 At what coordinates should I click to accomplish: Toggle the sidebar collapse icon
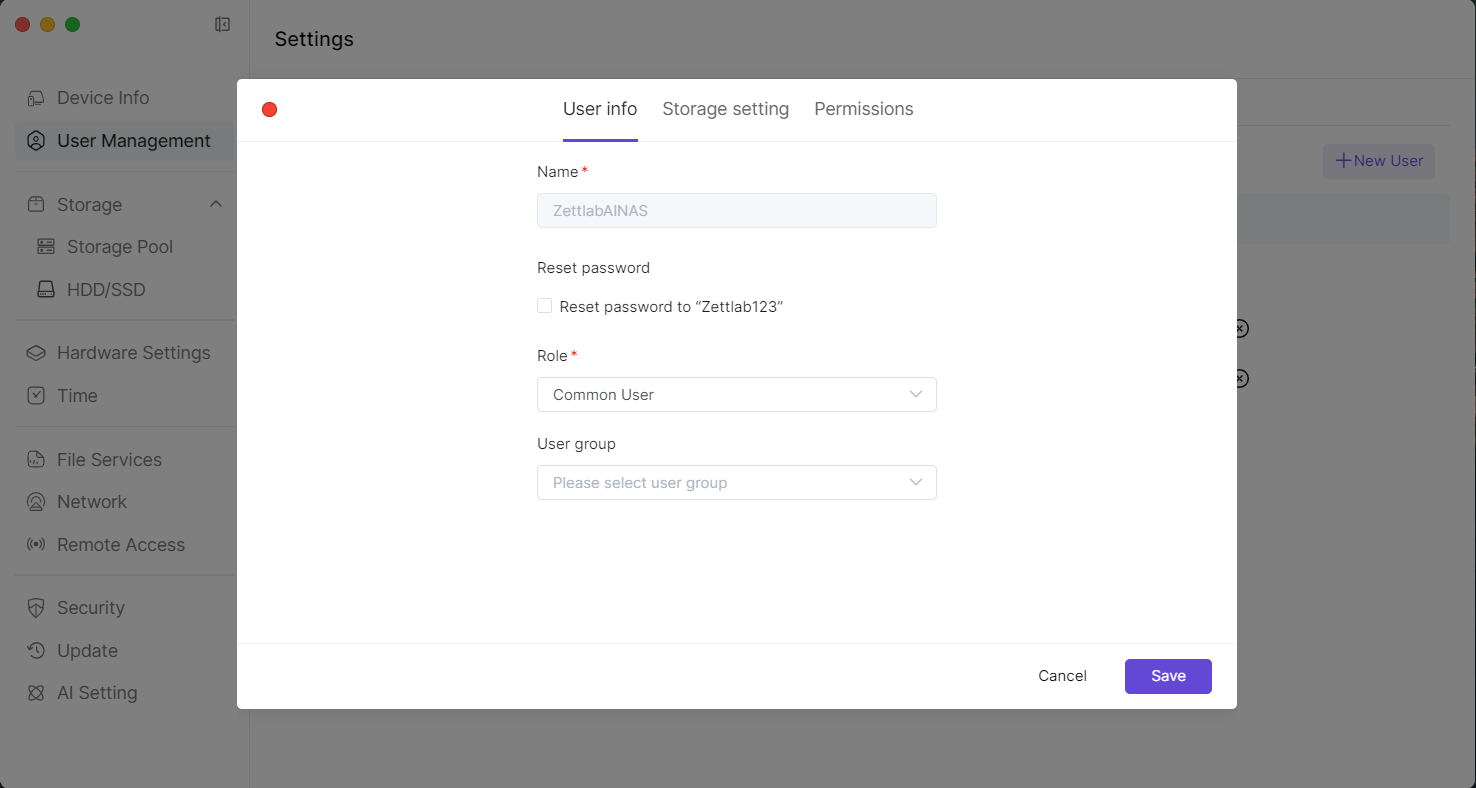coord(223,24)
